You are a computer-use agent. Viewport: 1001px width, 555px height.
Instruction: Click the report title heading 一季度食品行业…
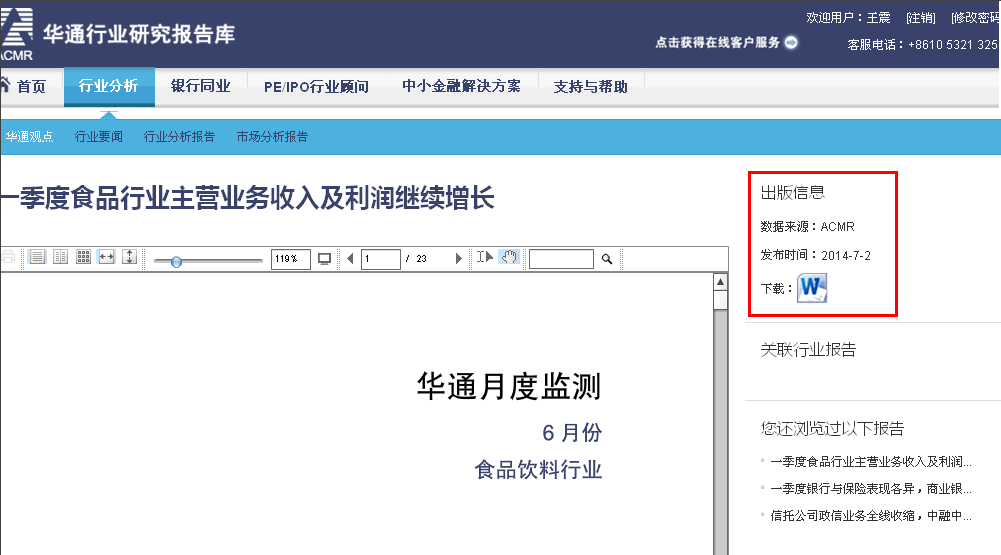click(248, 198)
